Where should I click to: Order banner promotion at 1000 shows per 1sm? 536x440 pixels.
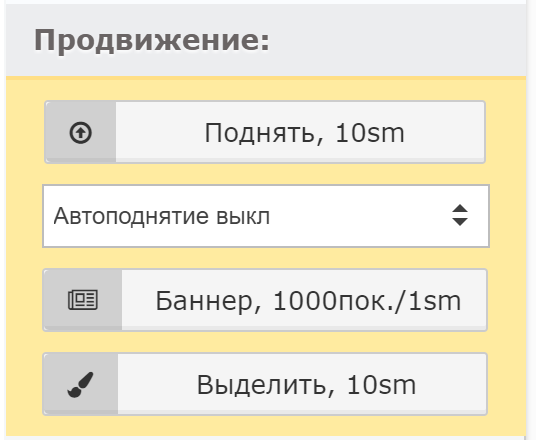point(265,300)
